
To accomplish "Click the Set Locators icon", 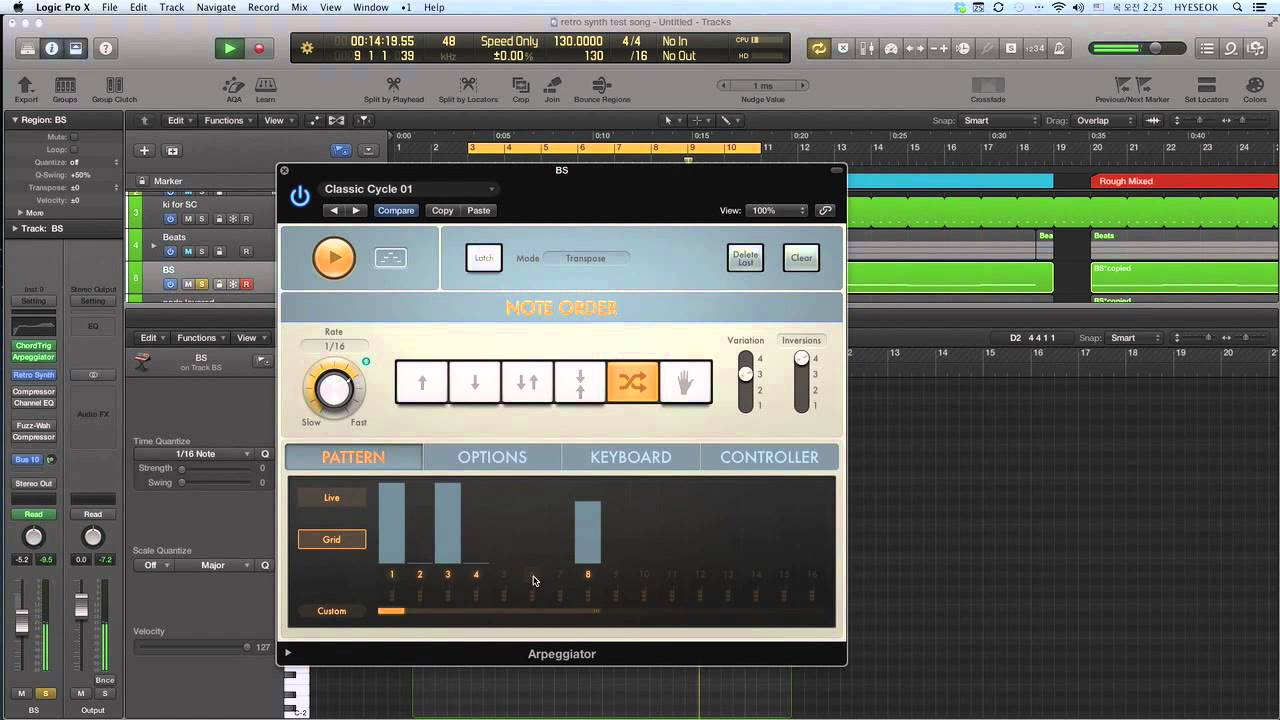I will click(x=1206, y=89).
